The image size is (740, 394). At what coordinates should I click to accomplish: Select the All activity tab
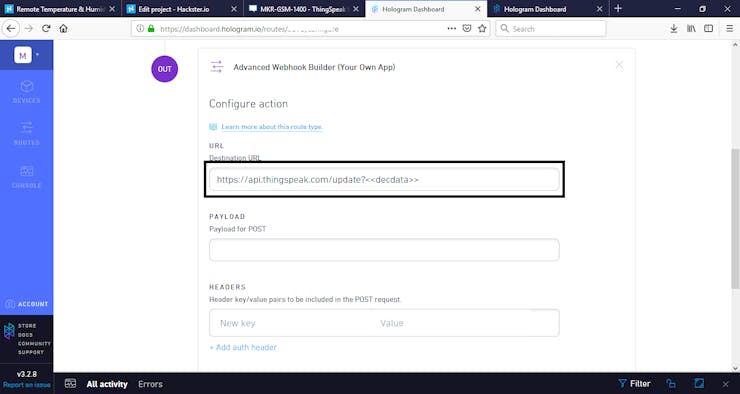tap(107, 384)
